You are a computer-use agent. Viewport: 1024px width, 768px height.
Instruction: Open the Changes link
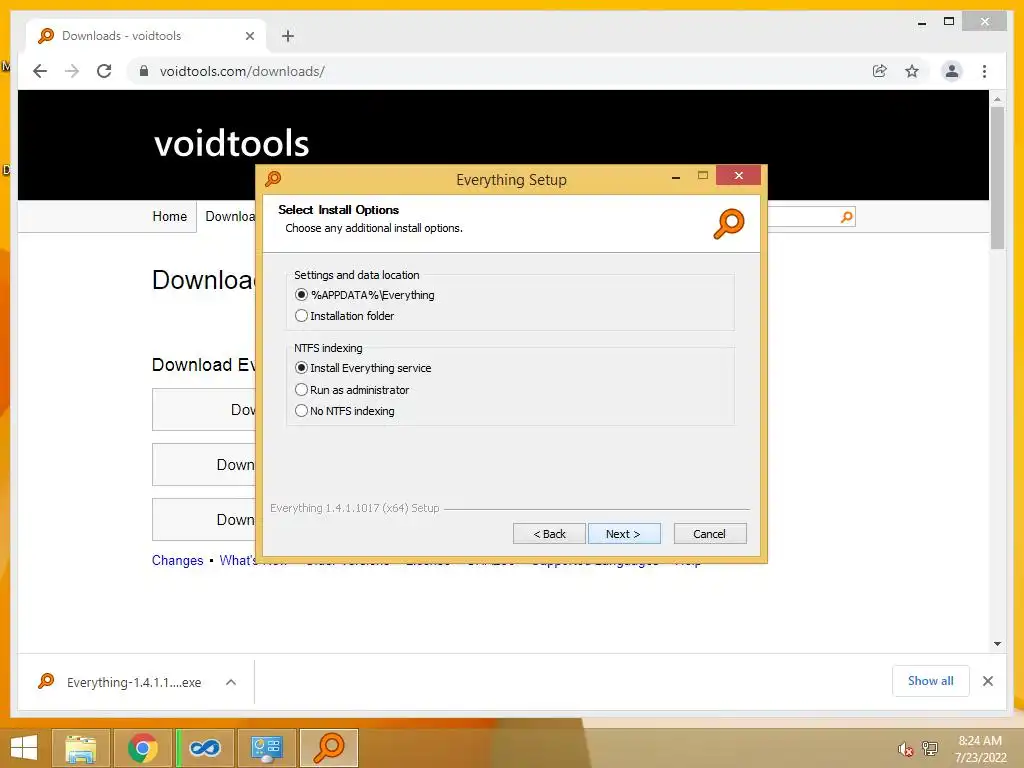[178, 560]
